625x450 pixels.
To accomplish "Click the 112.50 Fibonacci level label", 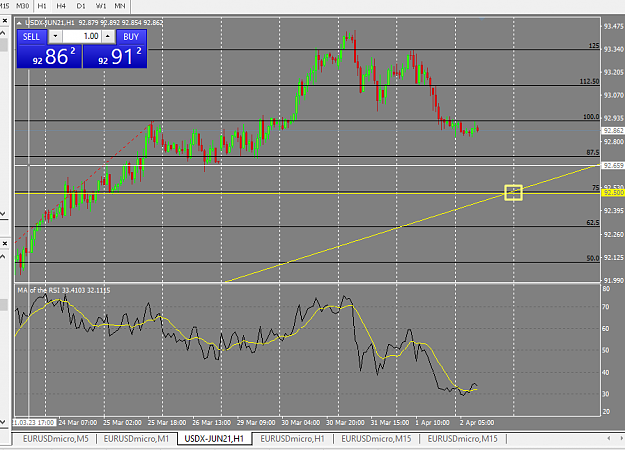I will tap(590, 81).
